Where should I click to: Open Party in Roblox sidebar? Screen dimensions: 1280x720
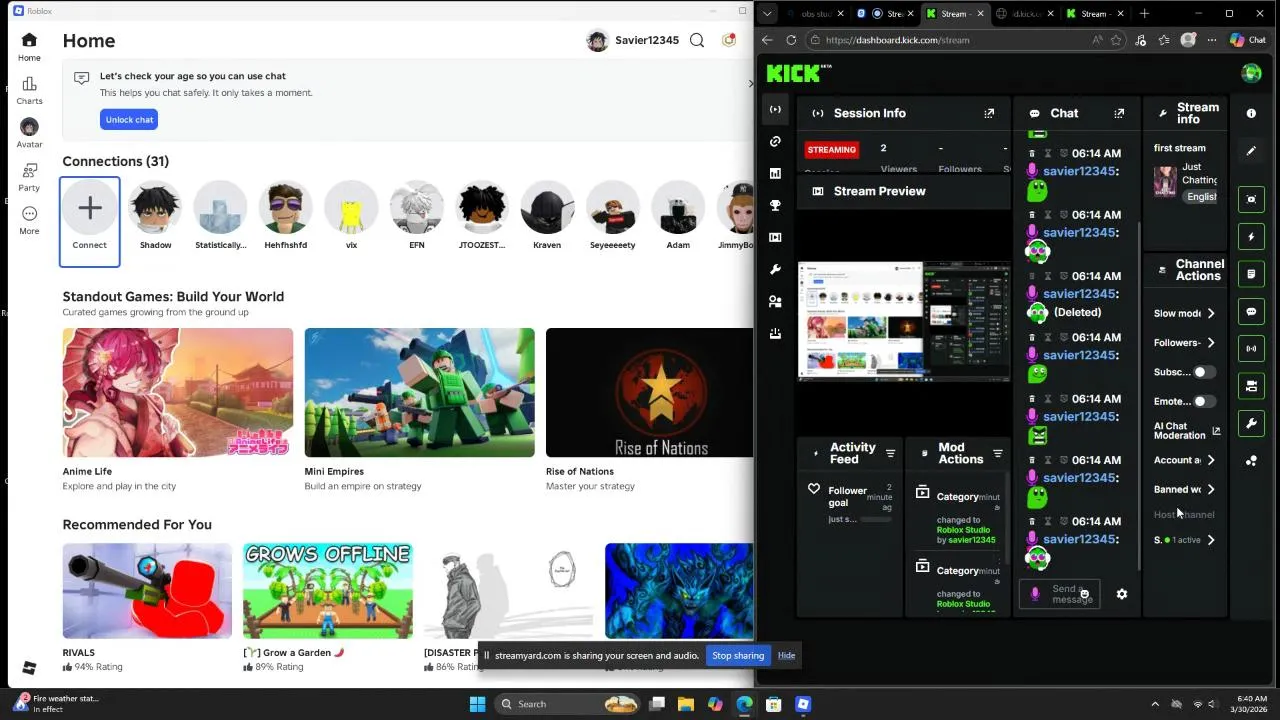pyautogui.click(x=29, y=177)
